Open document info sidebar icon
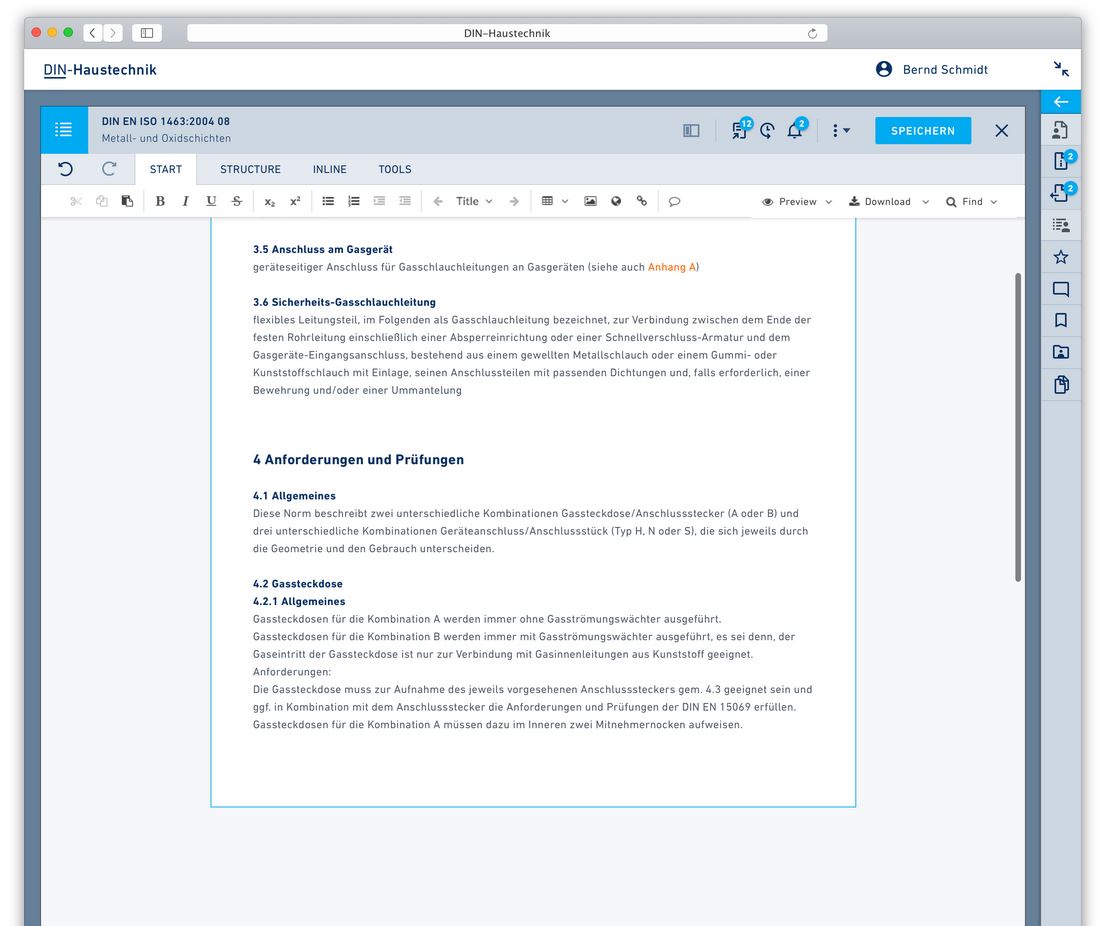Viewport: 1108px width, 926px height. pos(1063,160)
